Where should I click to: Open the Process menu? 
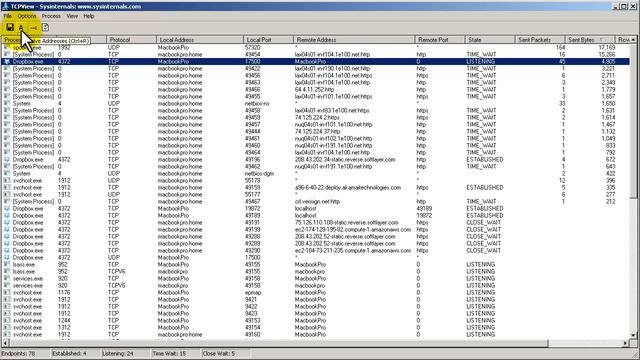pyautogui.click(x=51, y=16)
